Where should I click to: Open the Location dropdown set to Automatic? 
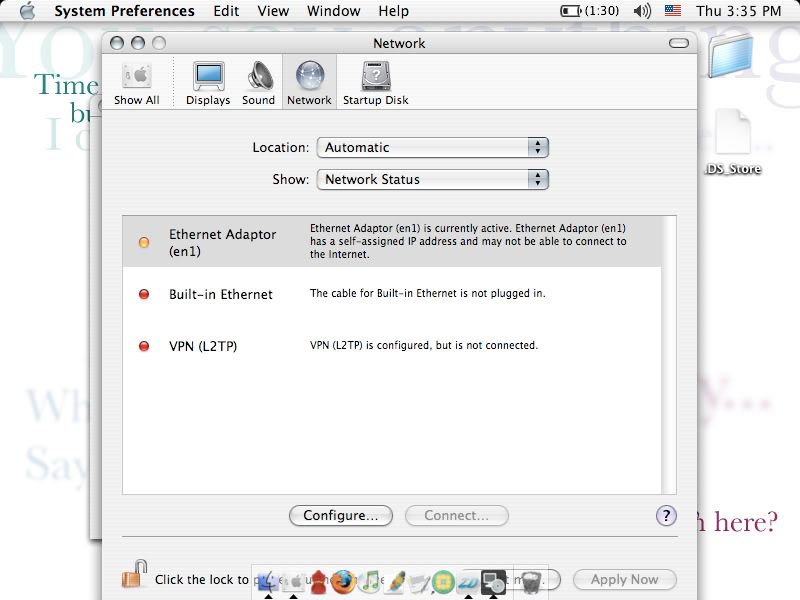coord(433,147)
